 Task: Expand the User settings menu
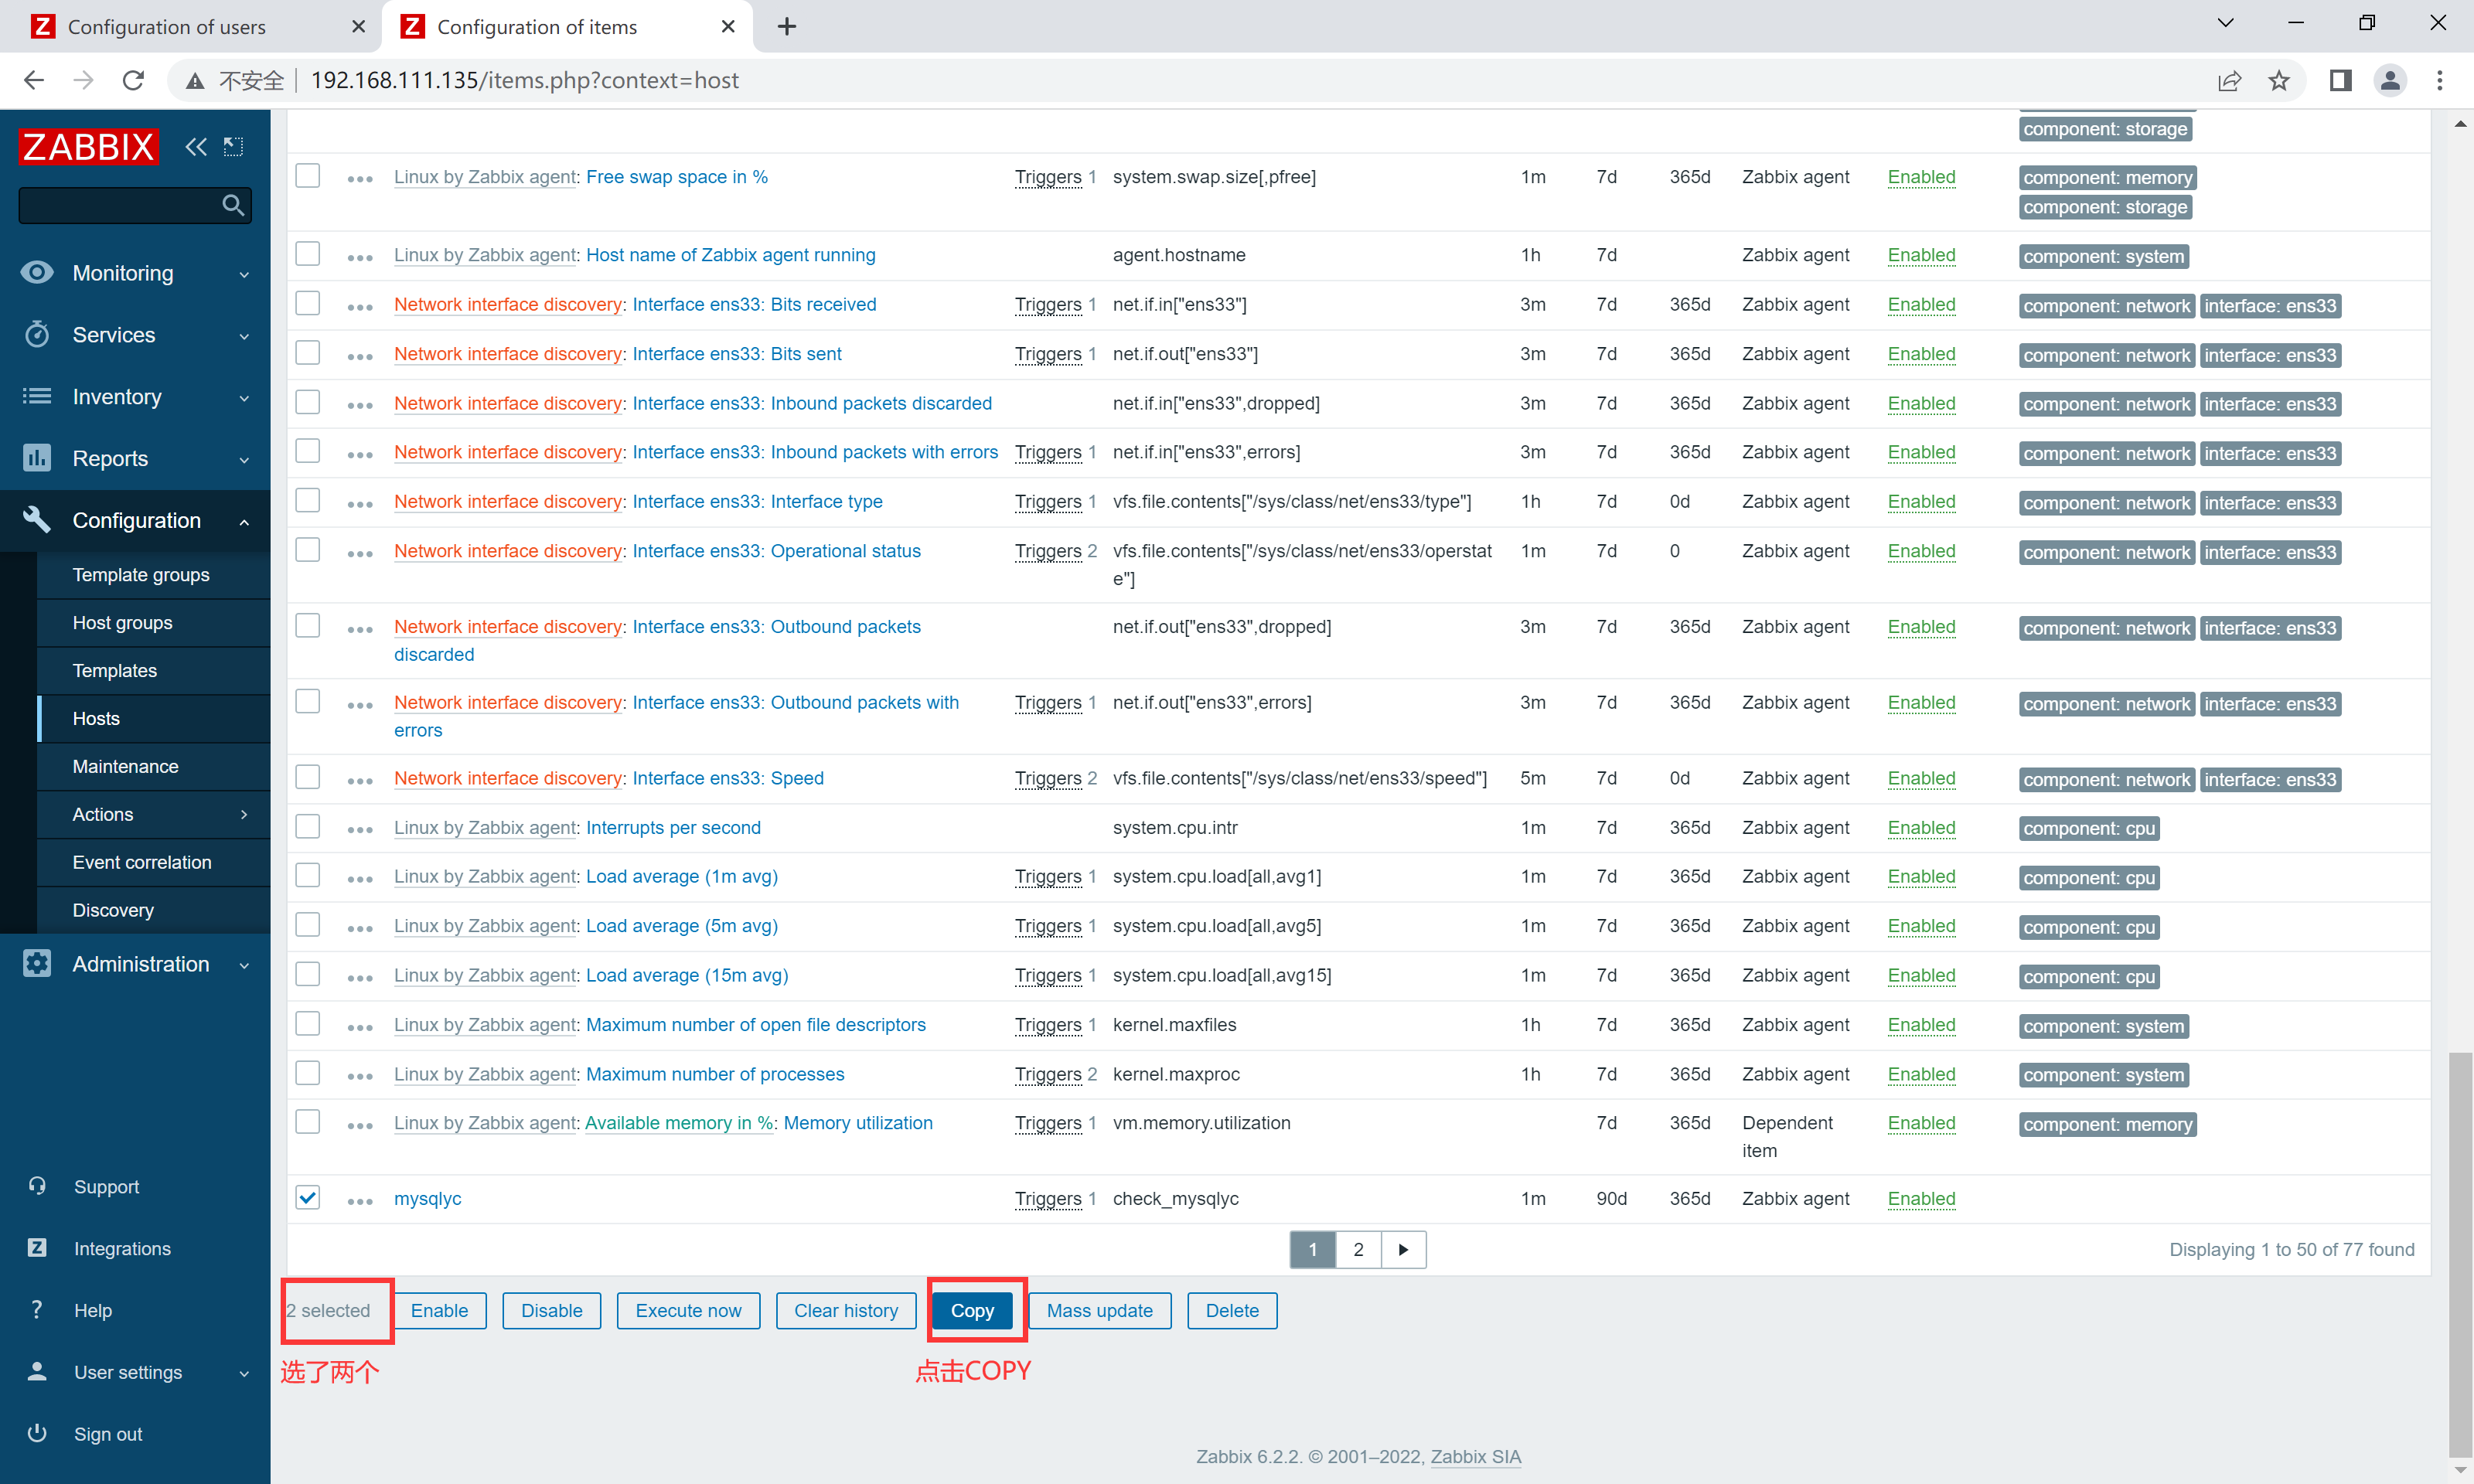tap(244, 1373)
